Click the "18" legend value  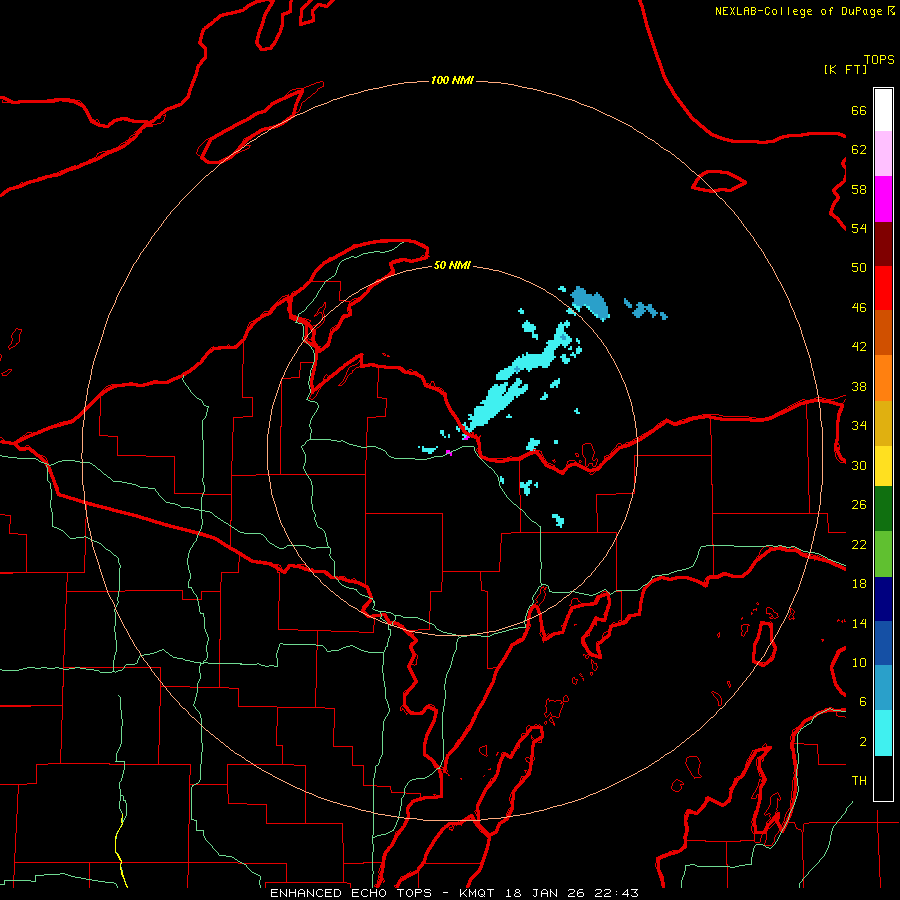(x=859, y=584)
